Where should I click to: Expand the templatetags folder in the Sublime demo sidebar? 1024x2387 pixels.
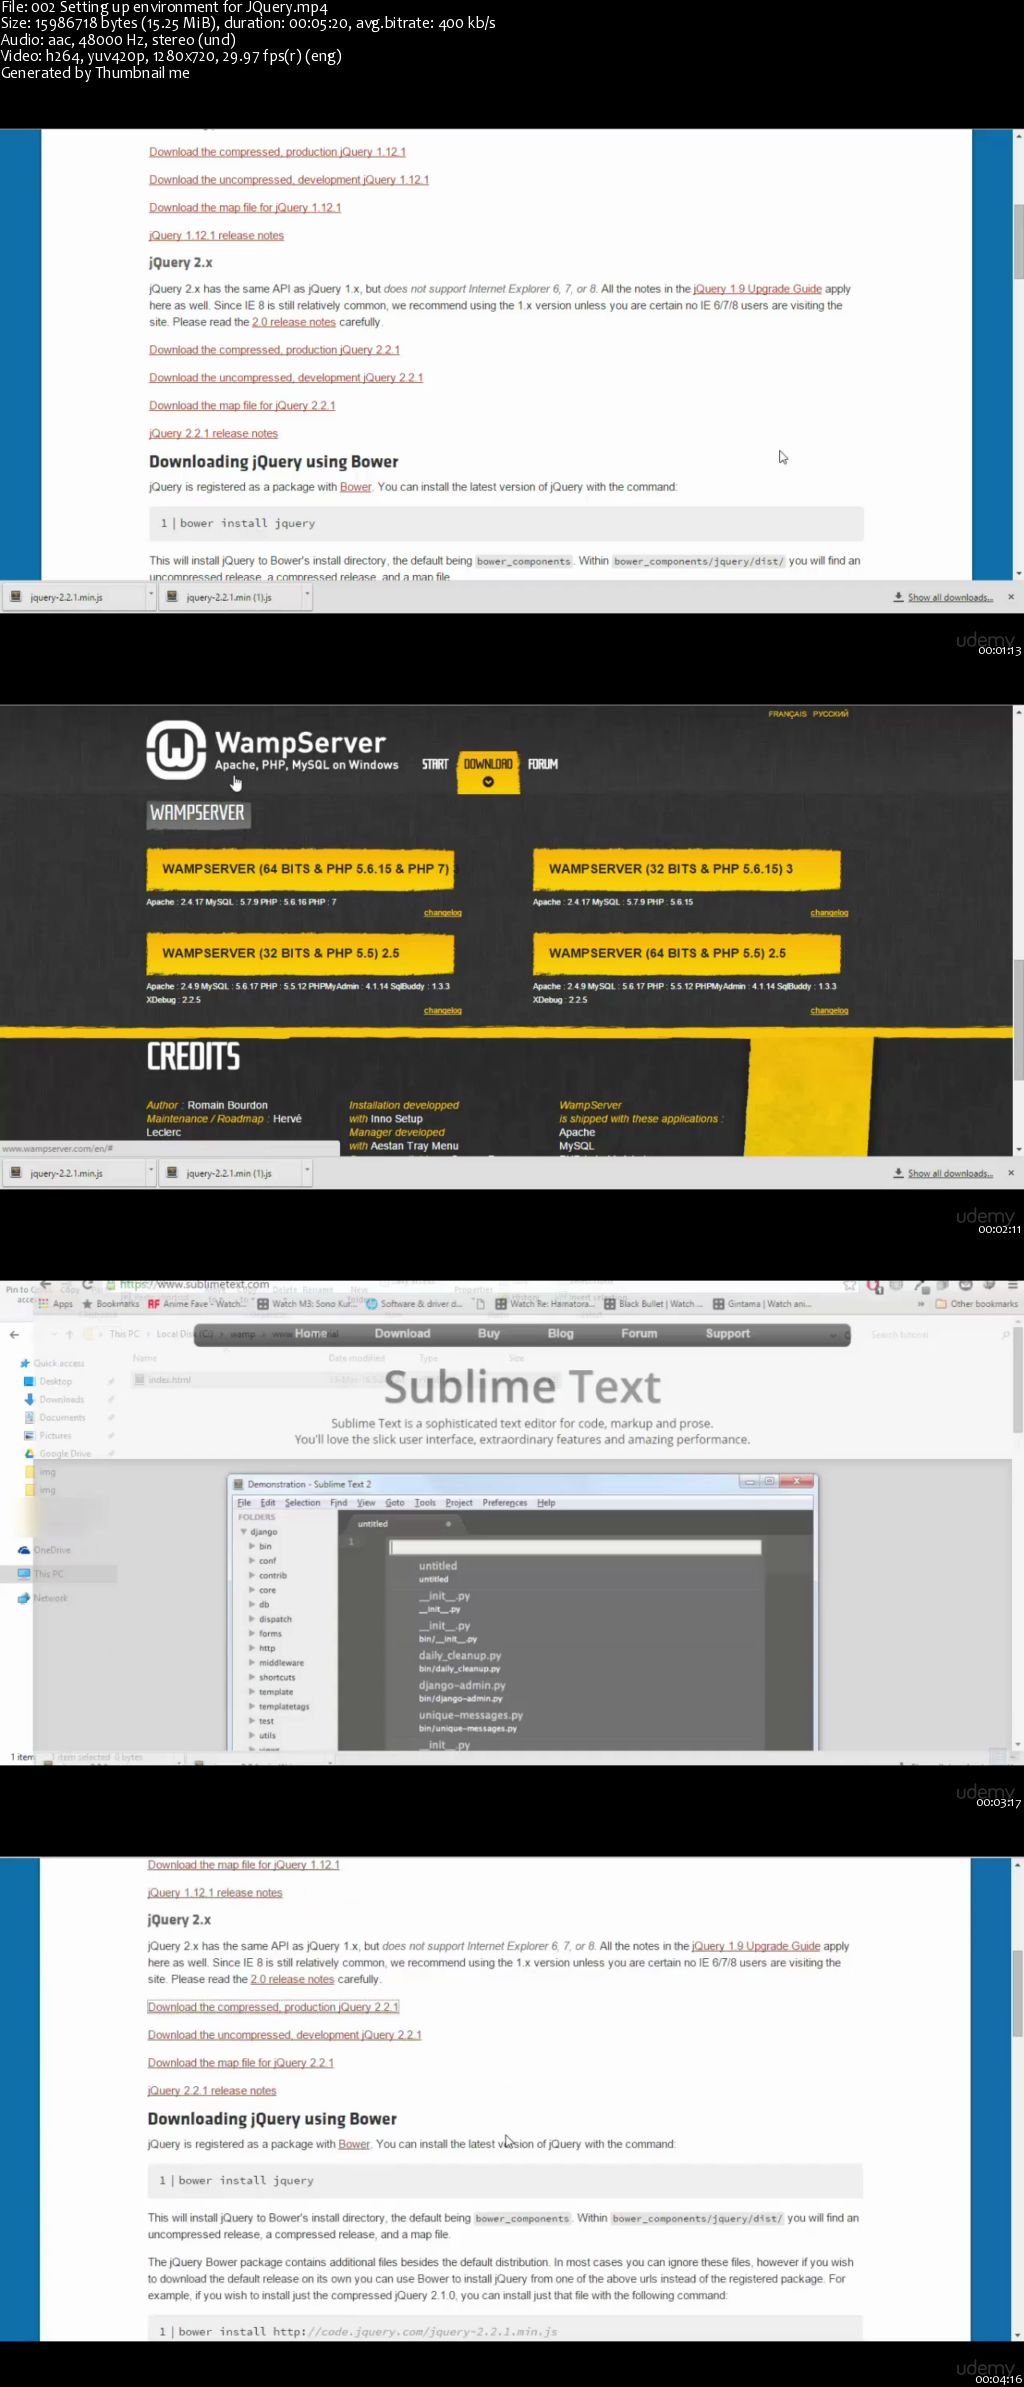tap(252, 1707)
